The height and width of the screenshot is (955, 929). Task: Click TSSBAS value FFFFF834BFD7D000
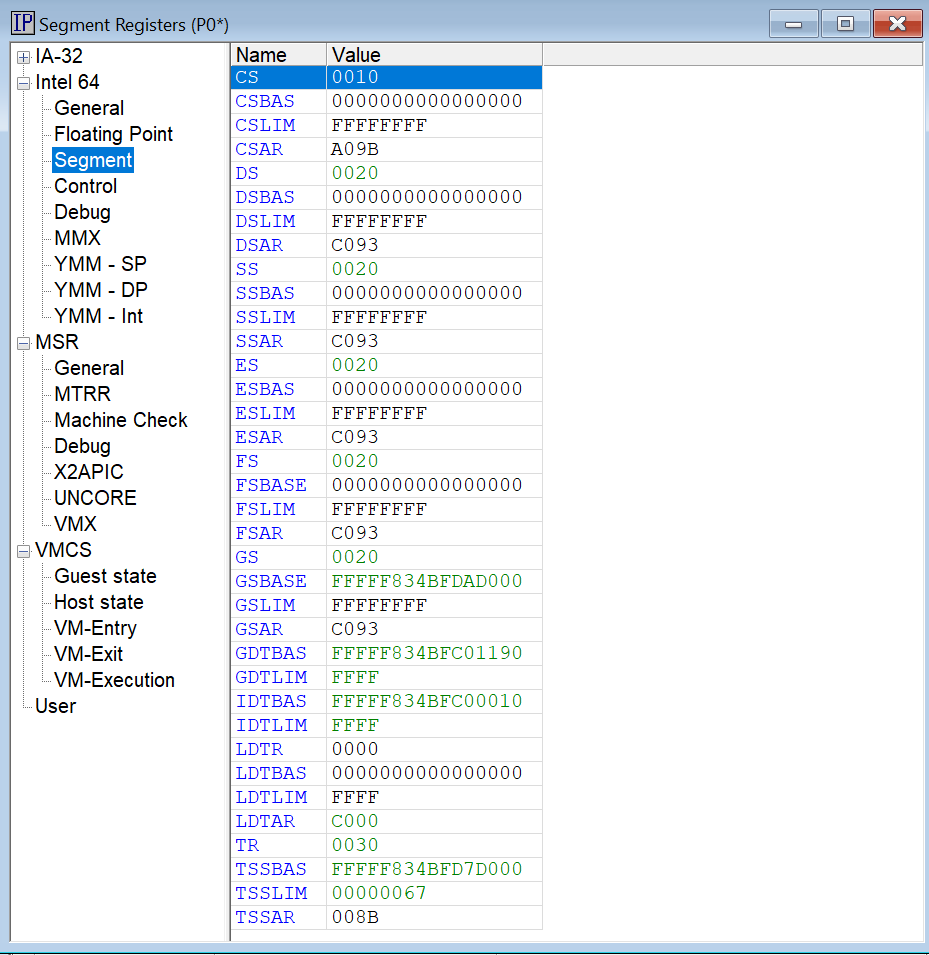[x=426, y=869]
